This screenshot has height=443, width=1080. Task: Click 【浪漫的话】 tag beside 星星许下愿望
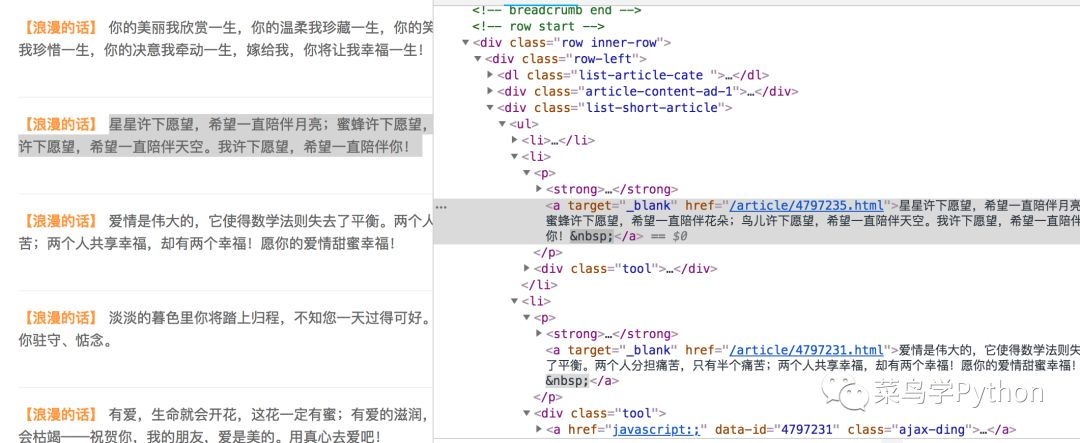click(59, 125)
